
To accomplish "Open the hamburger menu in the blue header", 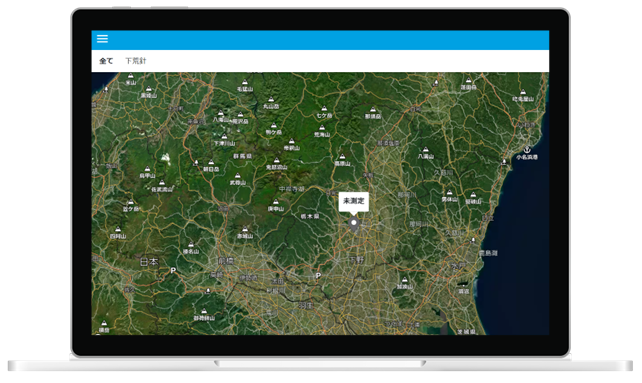I will tap(102, 39).
